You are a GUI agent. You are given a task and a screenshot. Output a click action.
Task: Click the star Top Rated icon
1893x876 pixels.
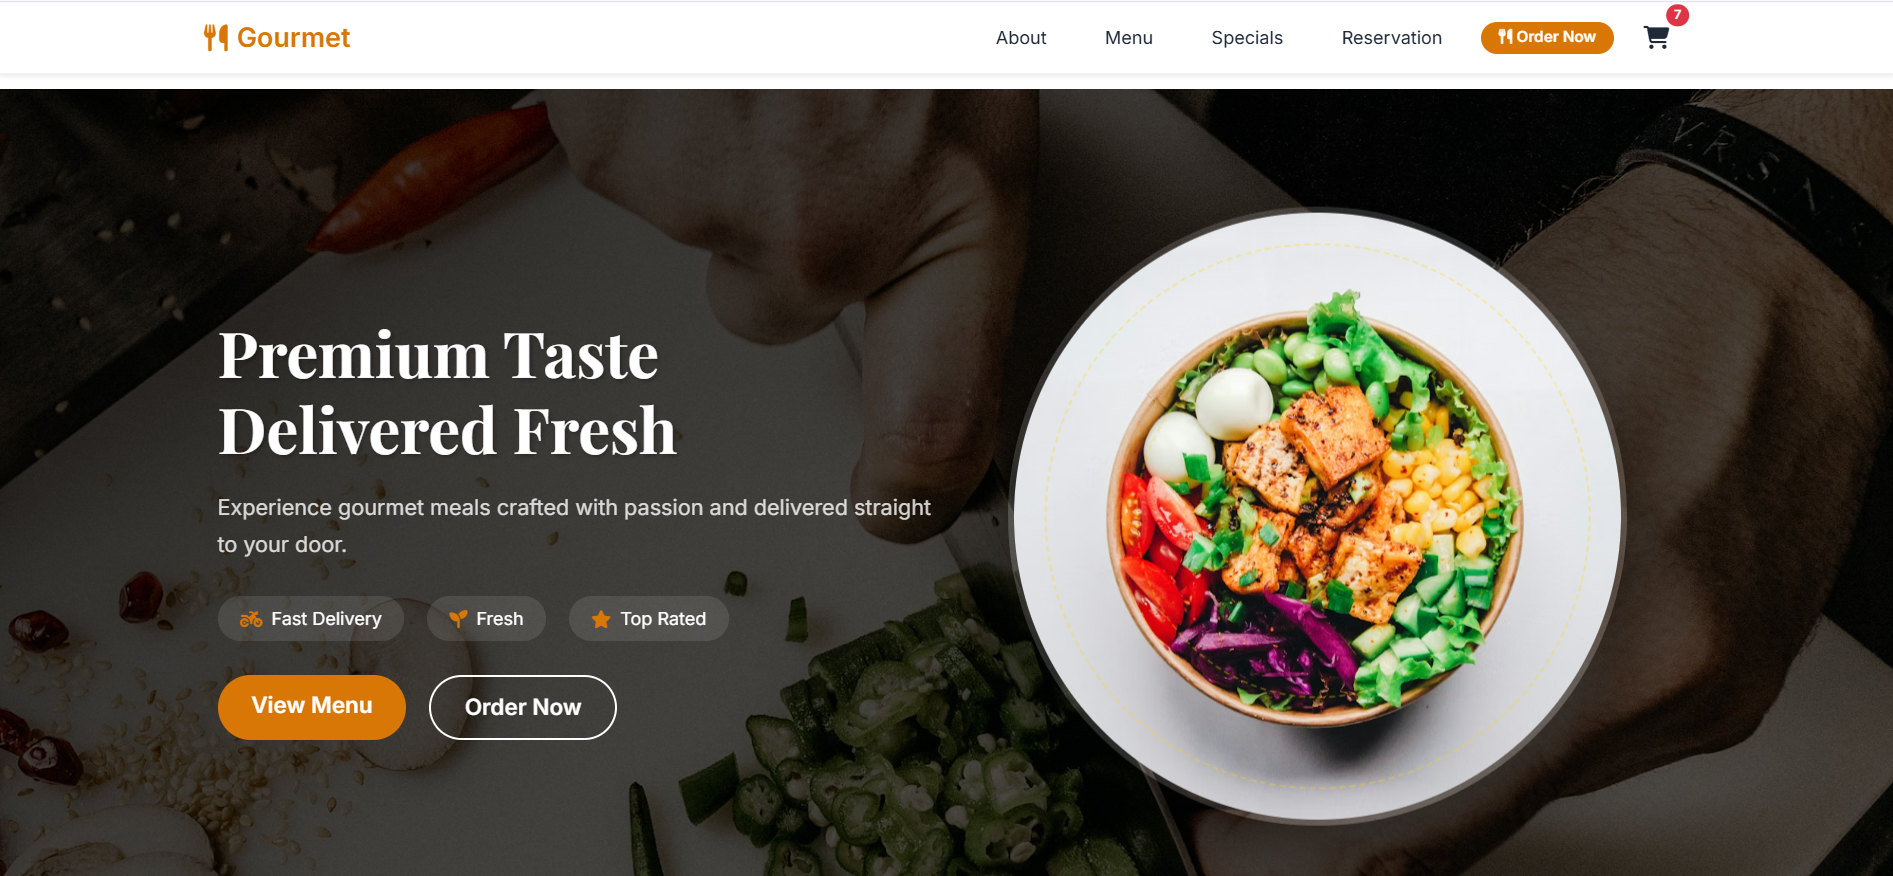point(601,620)
